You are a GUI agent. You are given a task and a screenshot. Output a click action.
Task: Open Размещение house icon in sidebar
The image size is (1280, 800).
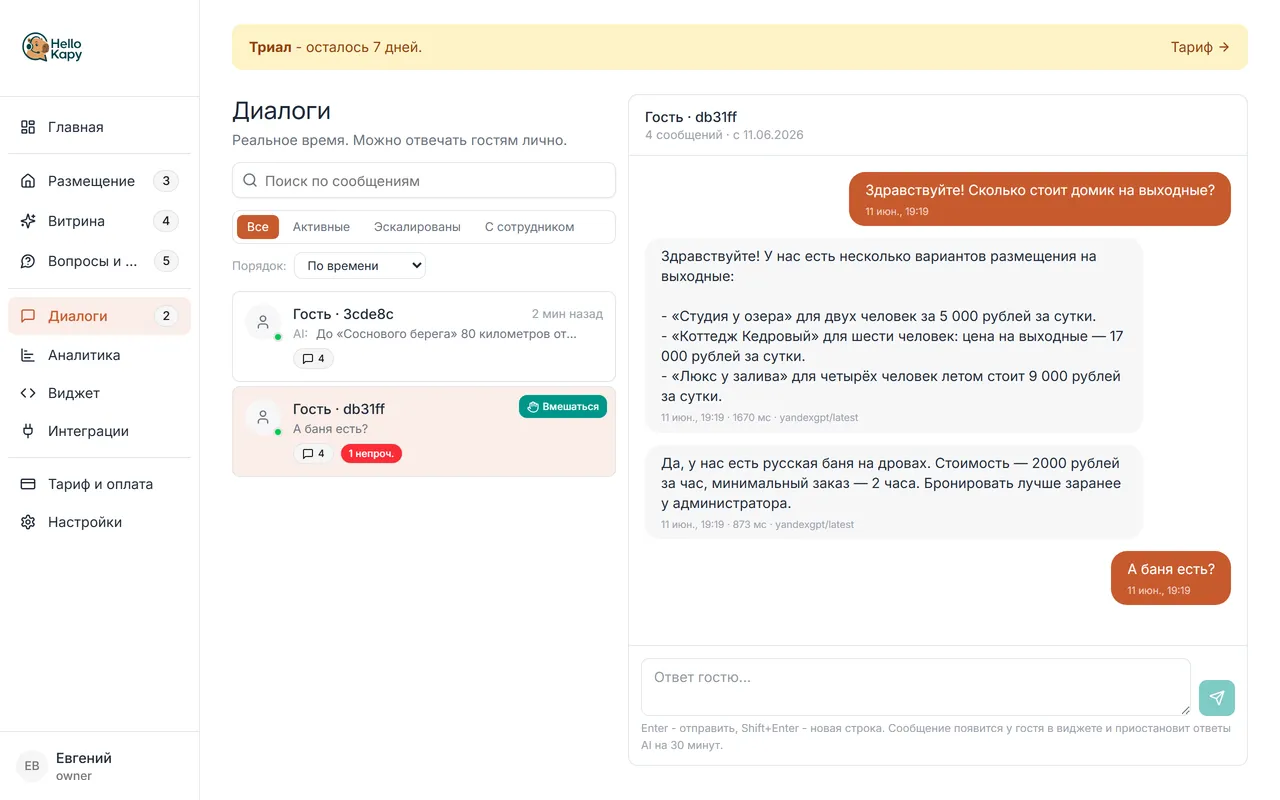(28, 181)
